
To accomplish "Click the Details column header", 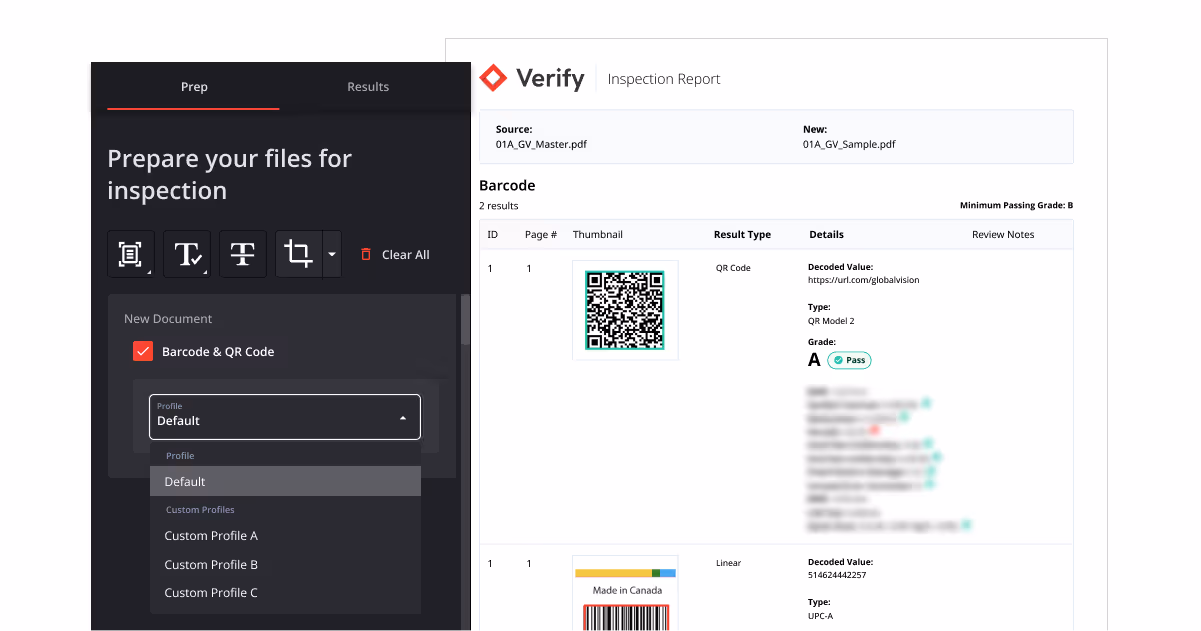I will [826, 235].
